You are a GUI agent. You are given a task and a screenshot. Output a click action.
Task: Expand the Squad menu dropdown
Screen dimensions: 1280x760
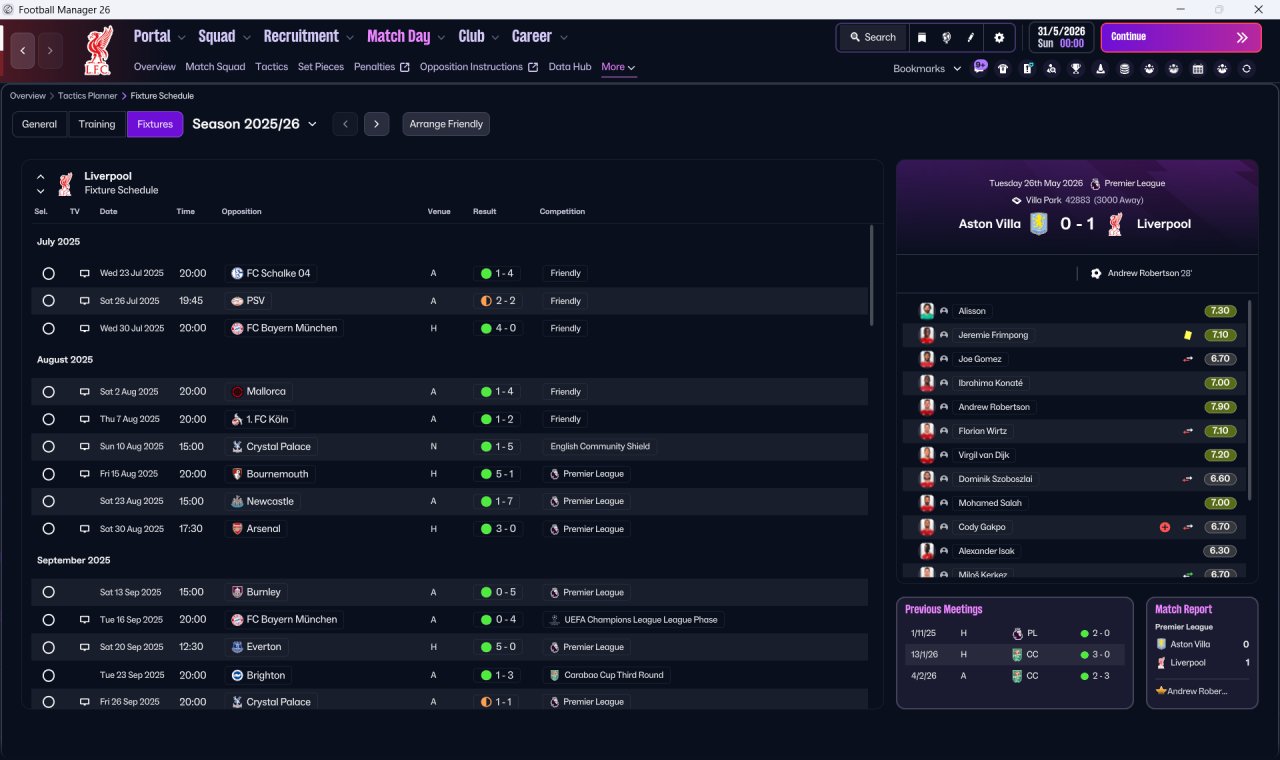coord(246,37)
